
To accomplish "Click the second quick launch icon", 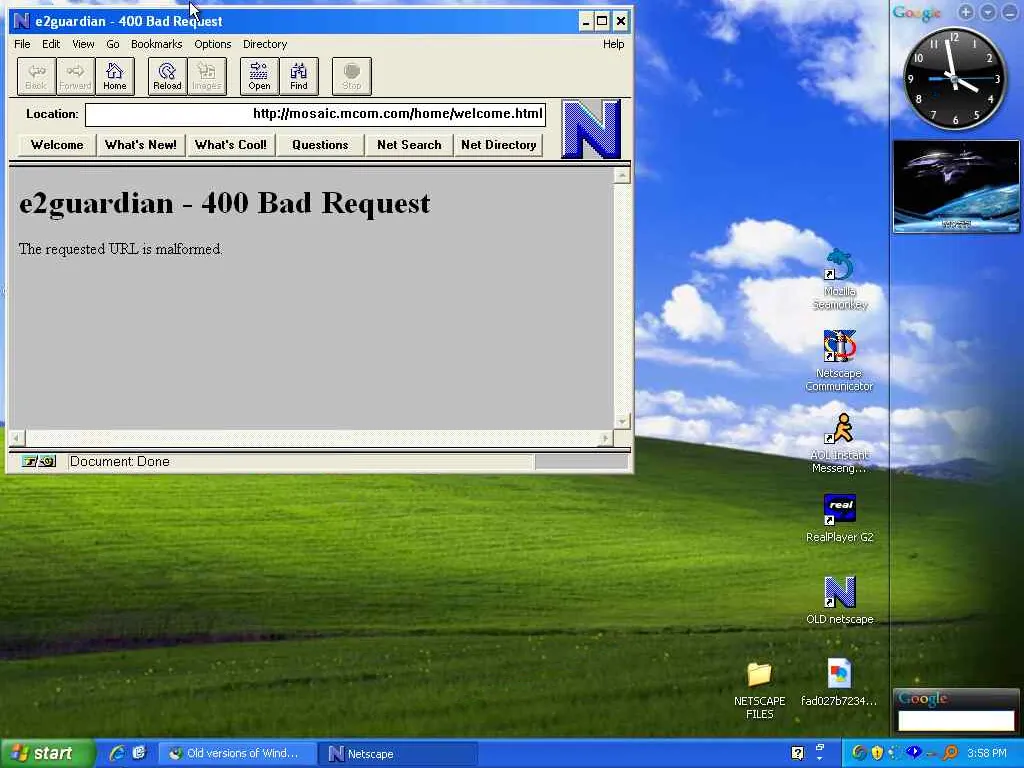I will [139, 753].
